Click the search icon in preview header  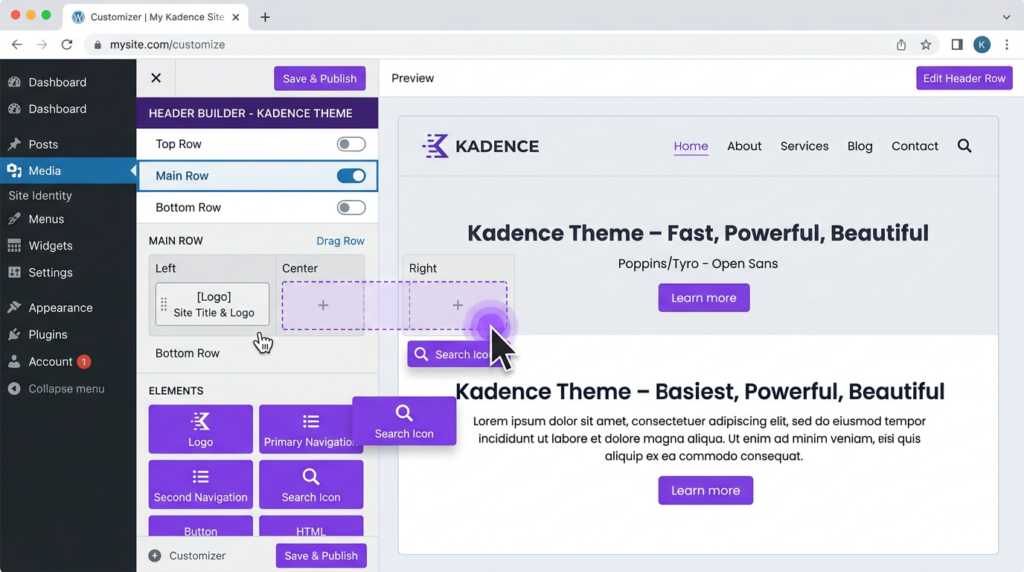coord(964,146)
